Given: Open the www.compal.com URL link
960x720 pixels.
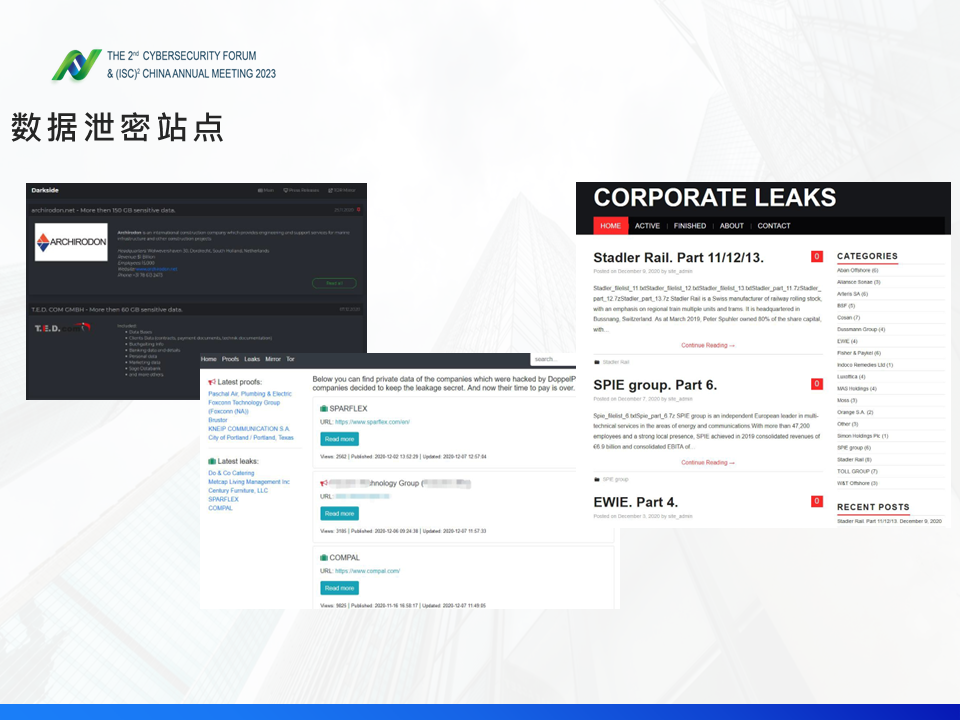Looking at the screenshot, I should pyautogui.click(x=367, y=571).
